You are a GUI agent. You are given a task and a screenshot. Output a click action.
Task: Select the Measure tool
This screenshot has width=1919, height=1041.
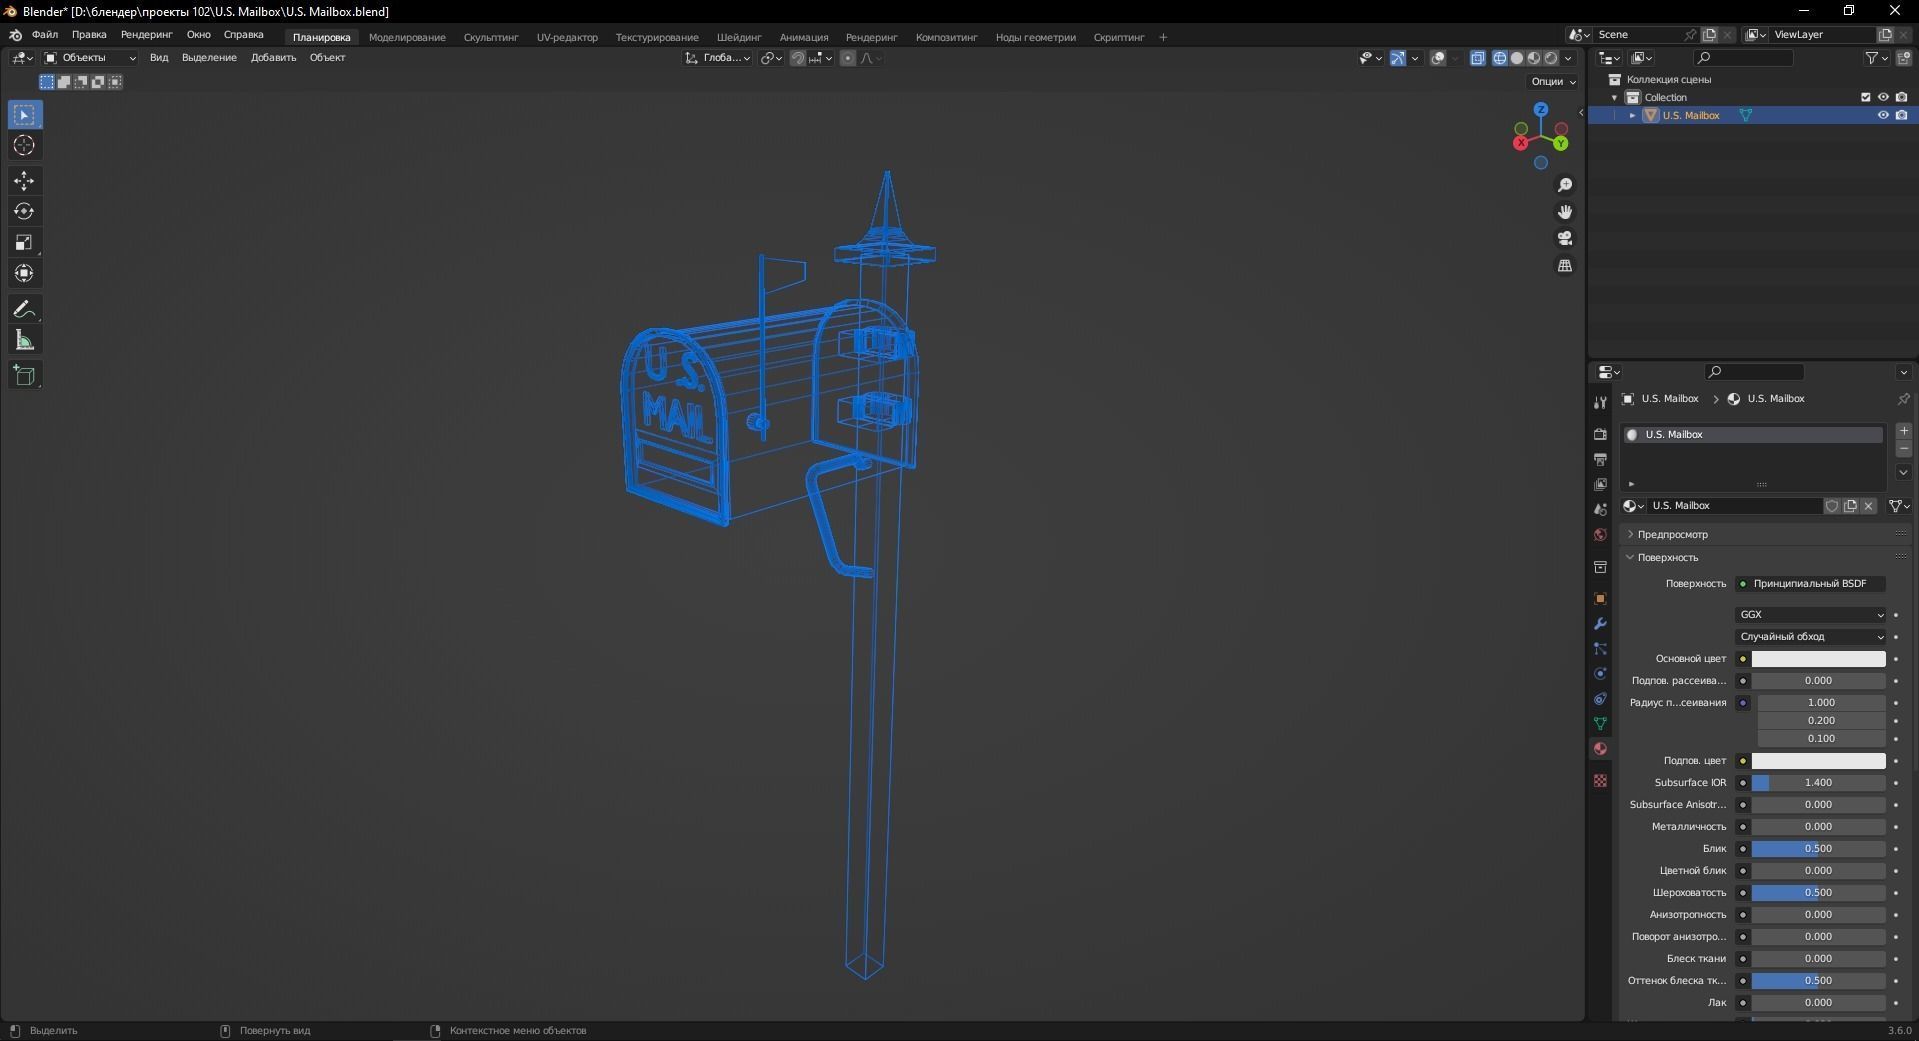(25, 341)
